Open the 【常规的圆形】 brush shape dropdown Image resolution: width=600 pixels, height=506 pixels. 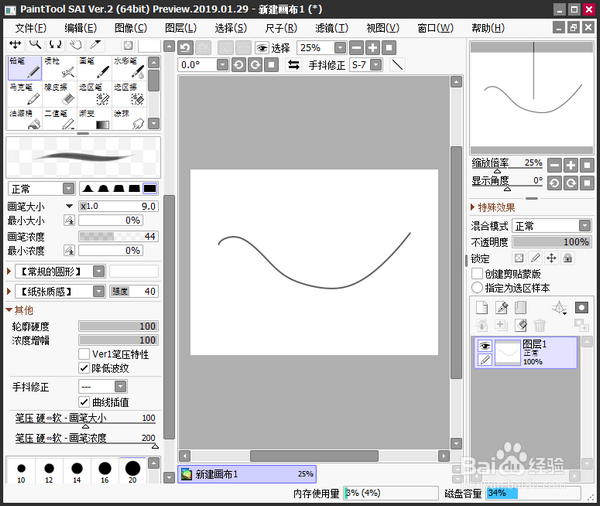(99, 271)
